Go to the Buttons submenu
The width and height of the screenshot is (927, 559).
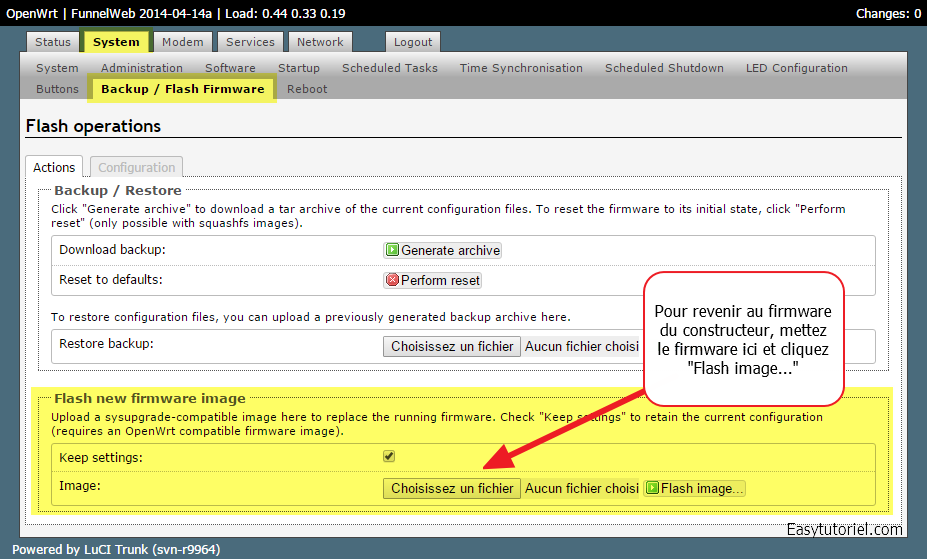click(57, 89)
